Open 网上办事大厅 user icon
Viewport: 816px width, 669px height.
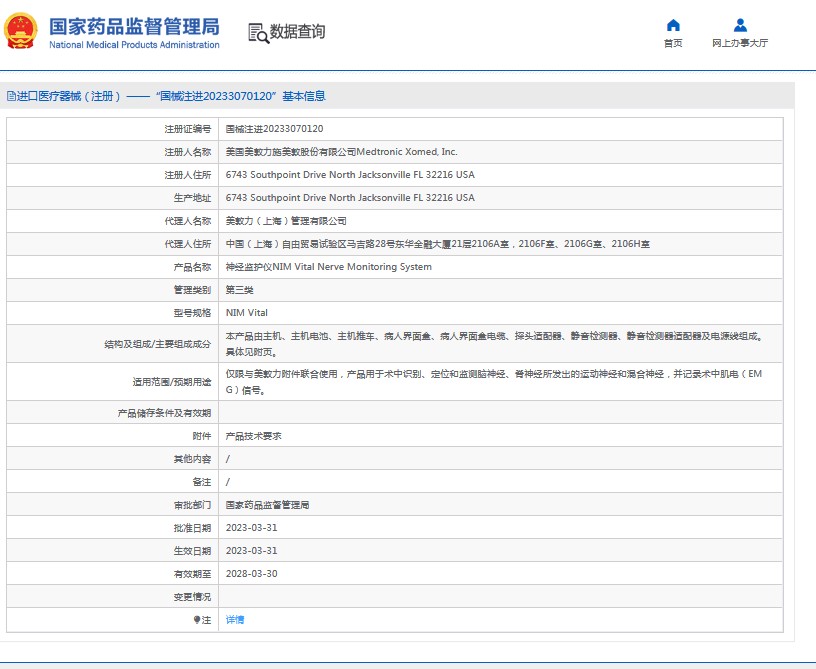point(740,25)
